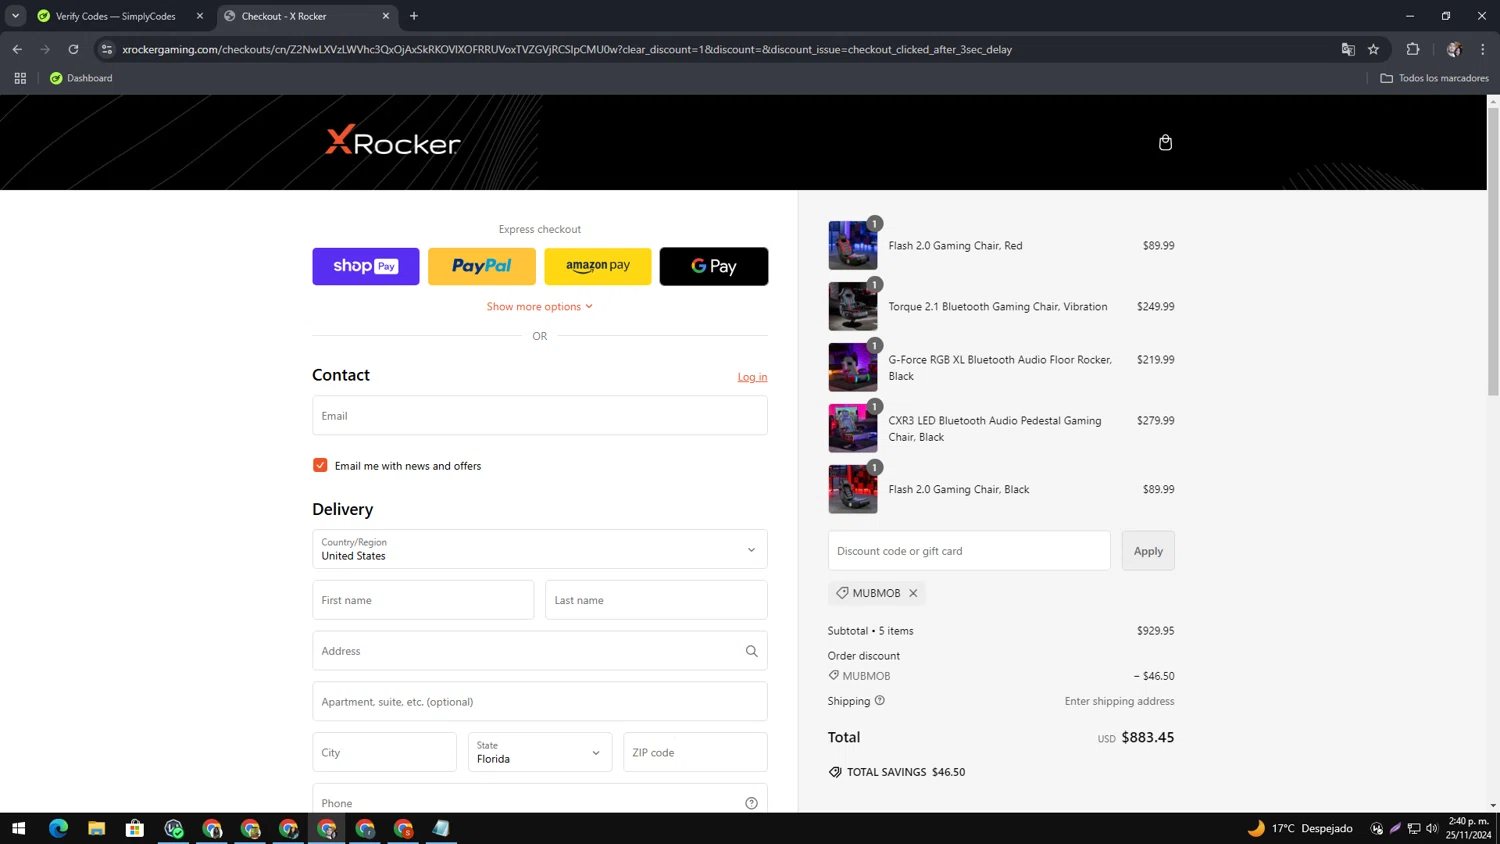Click the Apartment, suite optional field
The image size is (1500, 844).
click(540, 701)
